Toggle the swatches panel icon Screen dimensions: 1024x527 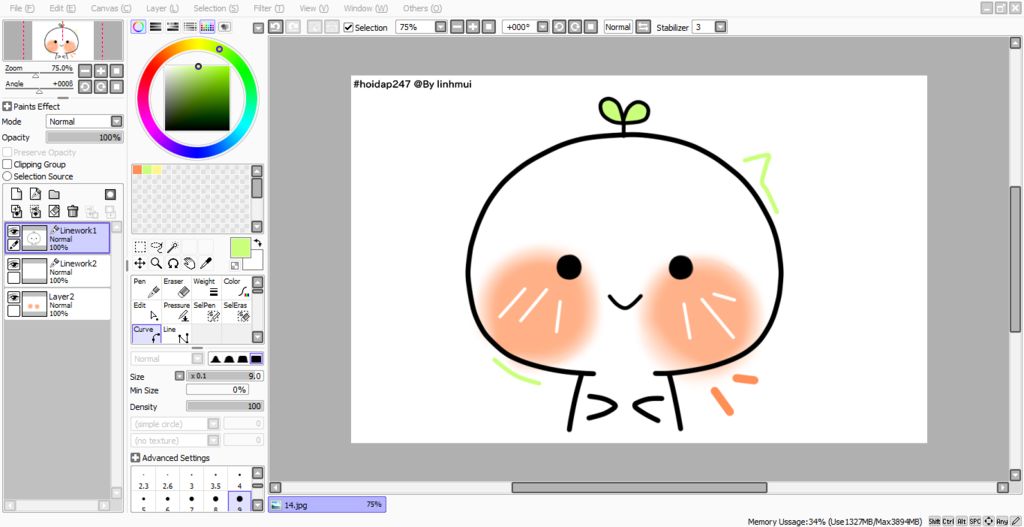pos(208,27)
